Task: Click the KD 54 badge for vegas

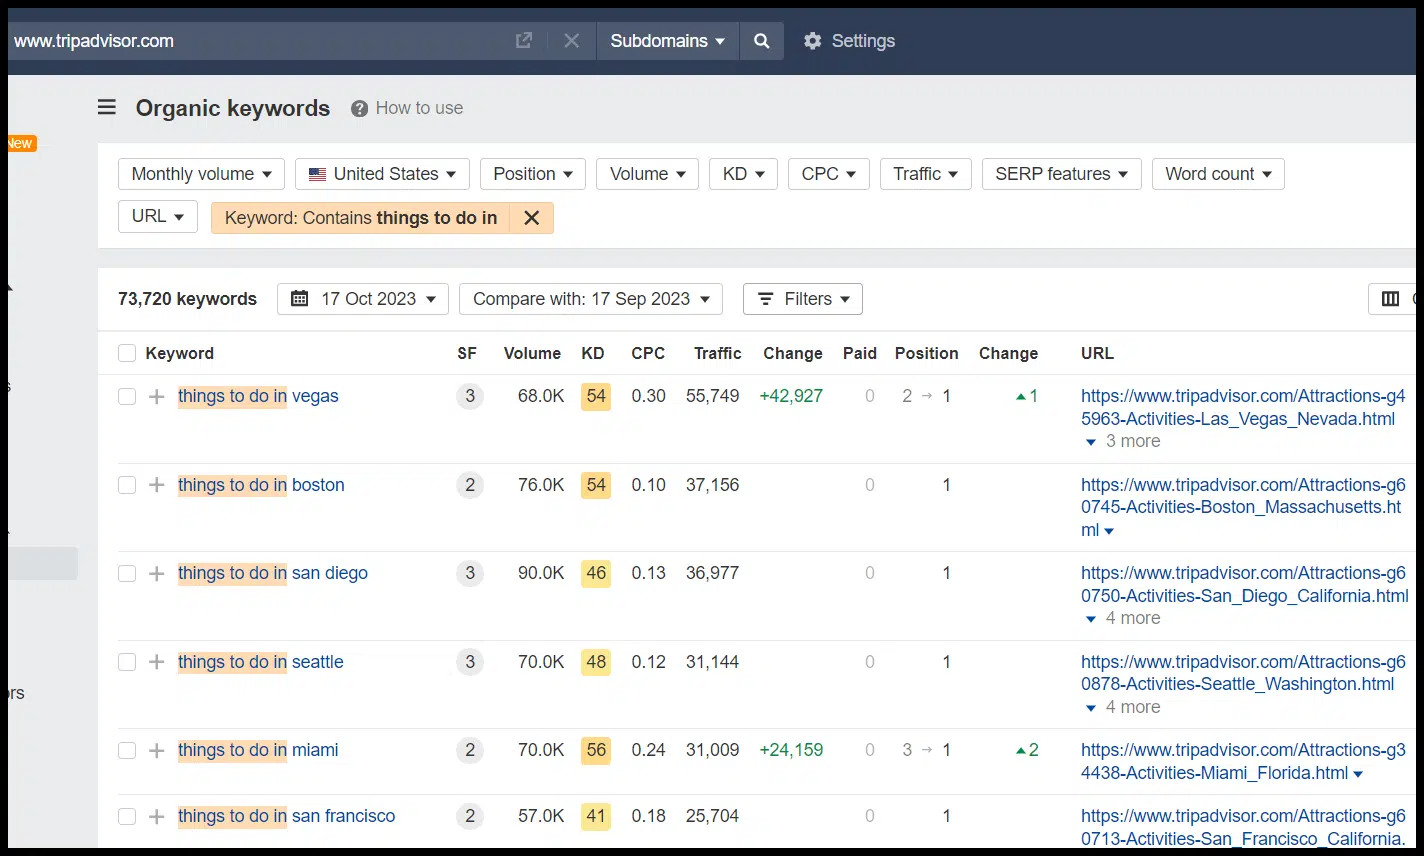Action: point(596,397)
